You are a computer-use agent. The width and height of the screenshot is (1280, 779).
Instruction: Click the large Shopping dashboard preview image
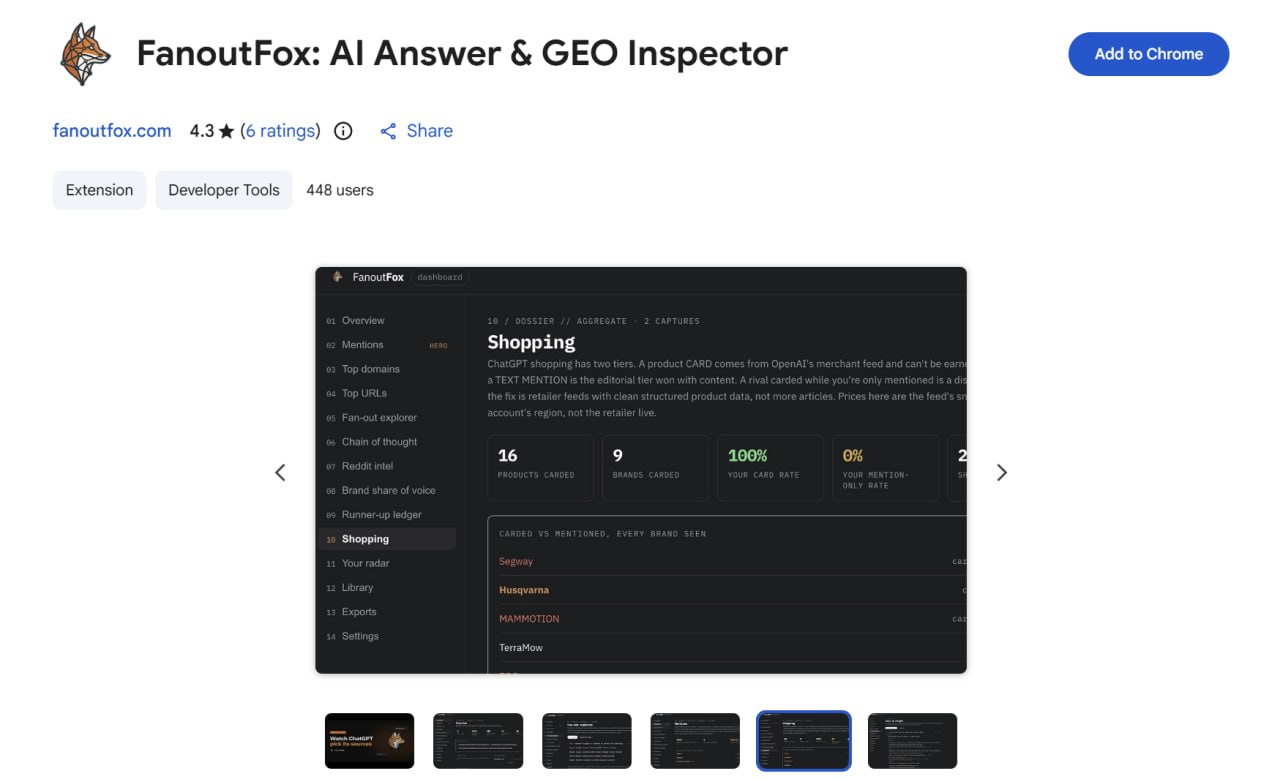(x=641, y=470)
